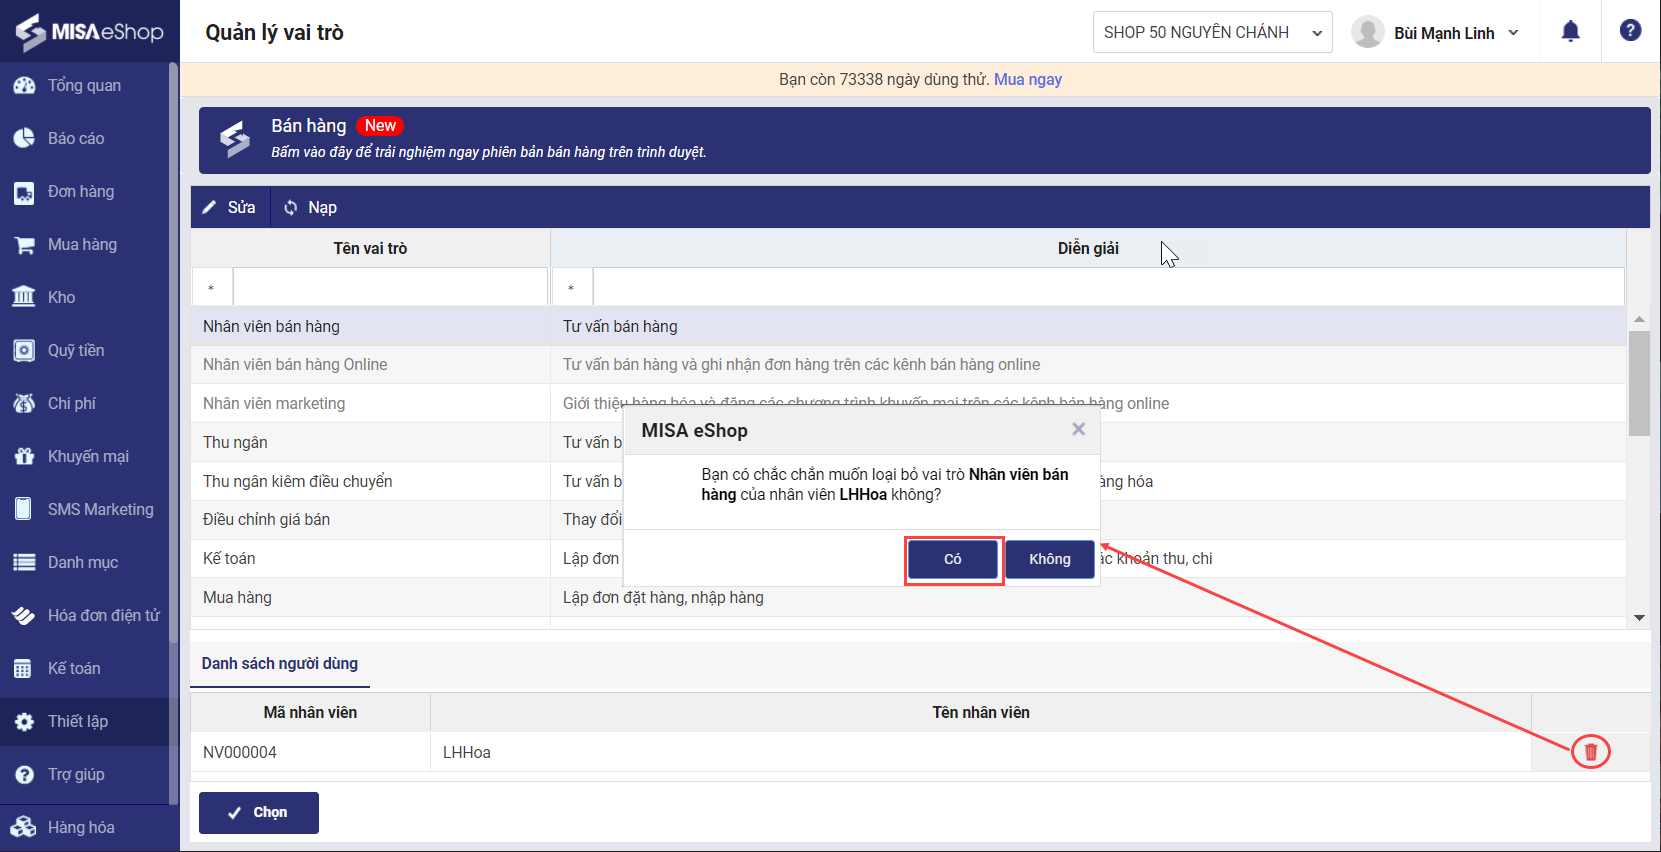Click the Nạp refresh toolbar button
This screenshot has height=852, width=1661.
(310, 207)
